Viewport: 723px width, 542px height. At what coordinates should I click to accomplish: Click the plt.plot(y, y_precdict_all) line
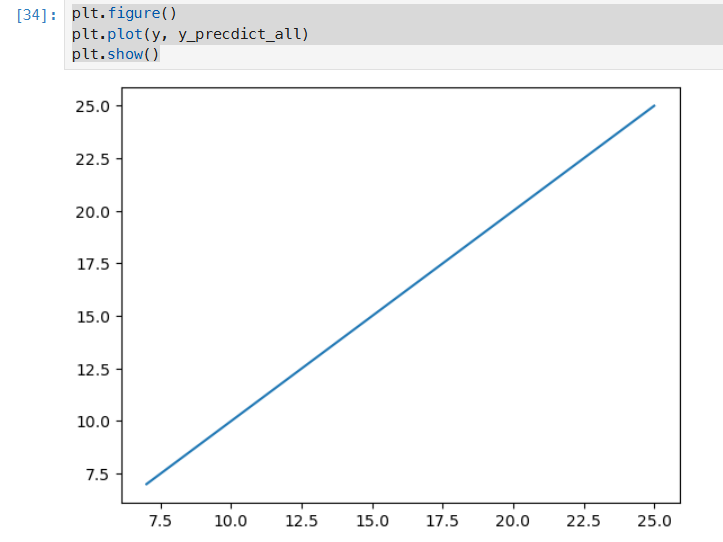pyautogui.click(x=190, y=34)
